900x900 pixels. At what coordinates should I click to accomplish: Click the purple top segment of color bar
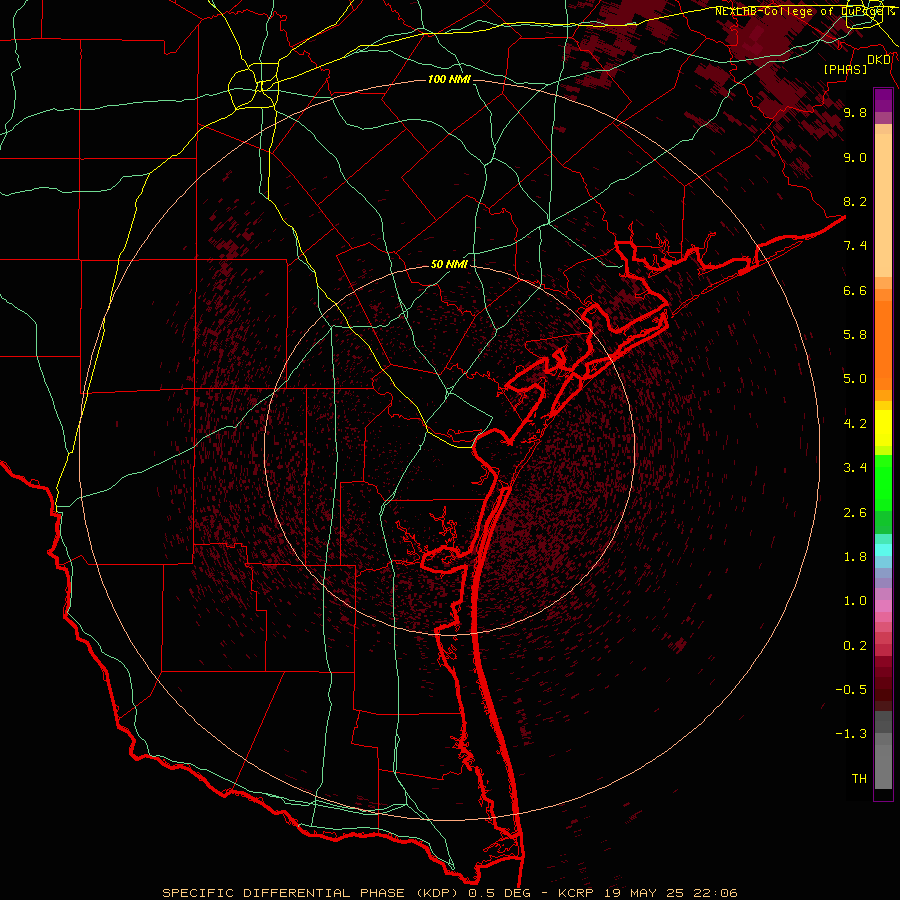point(883,100)
